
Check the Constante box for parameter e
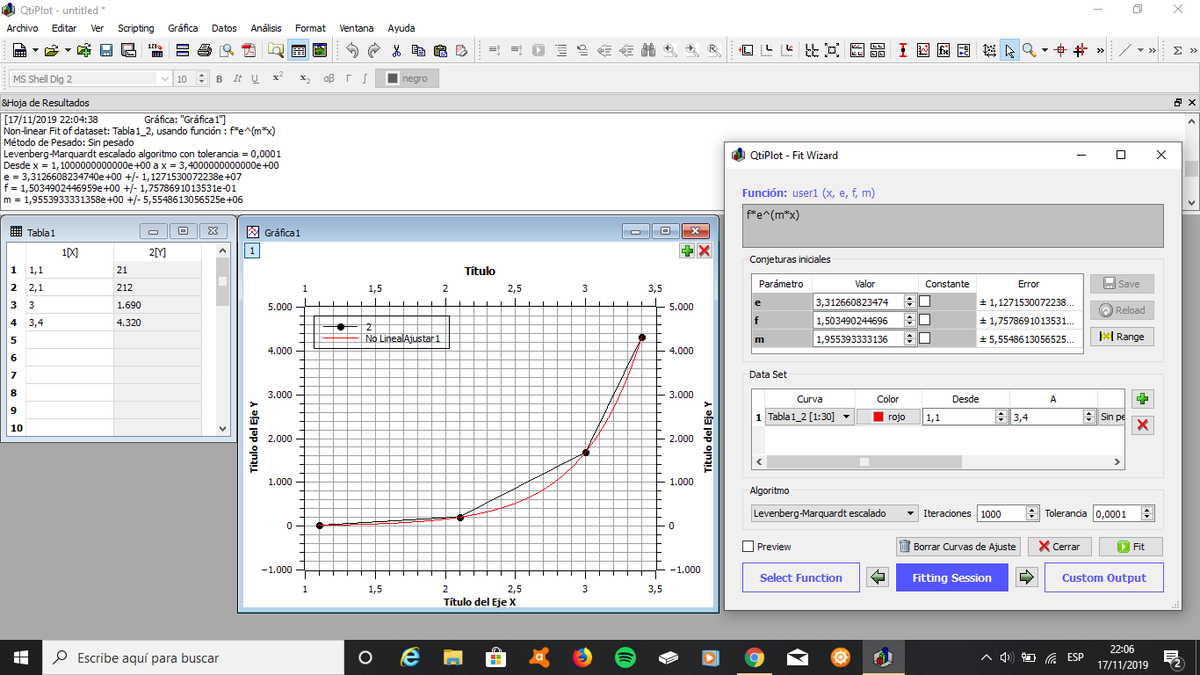click(x=925, y=301)
